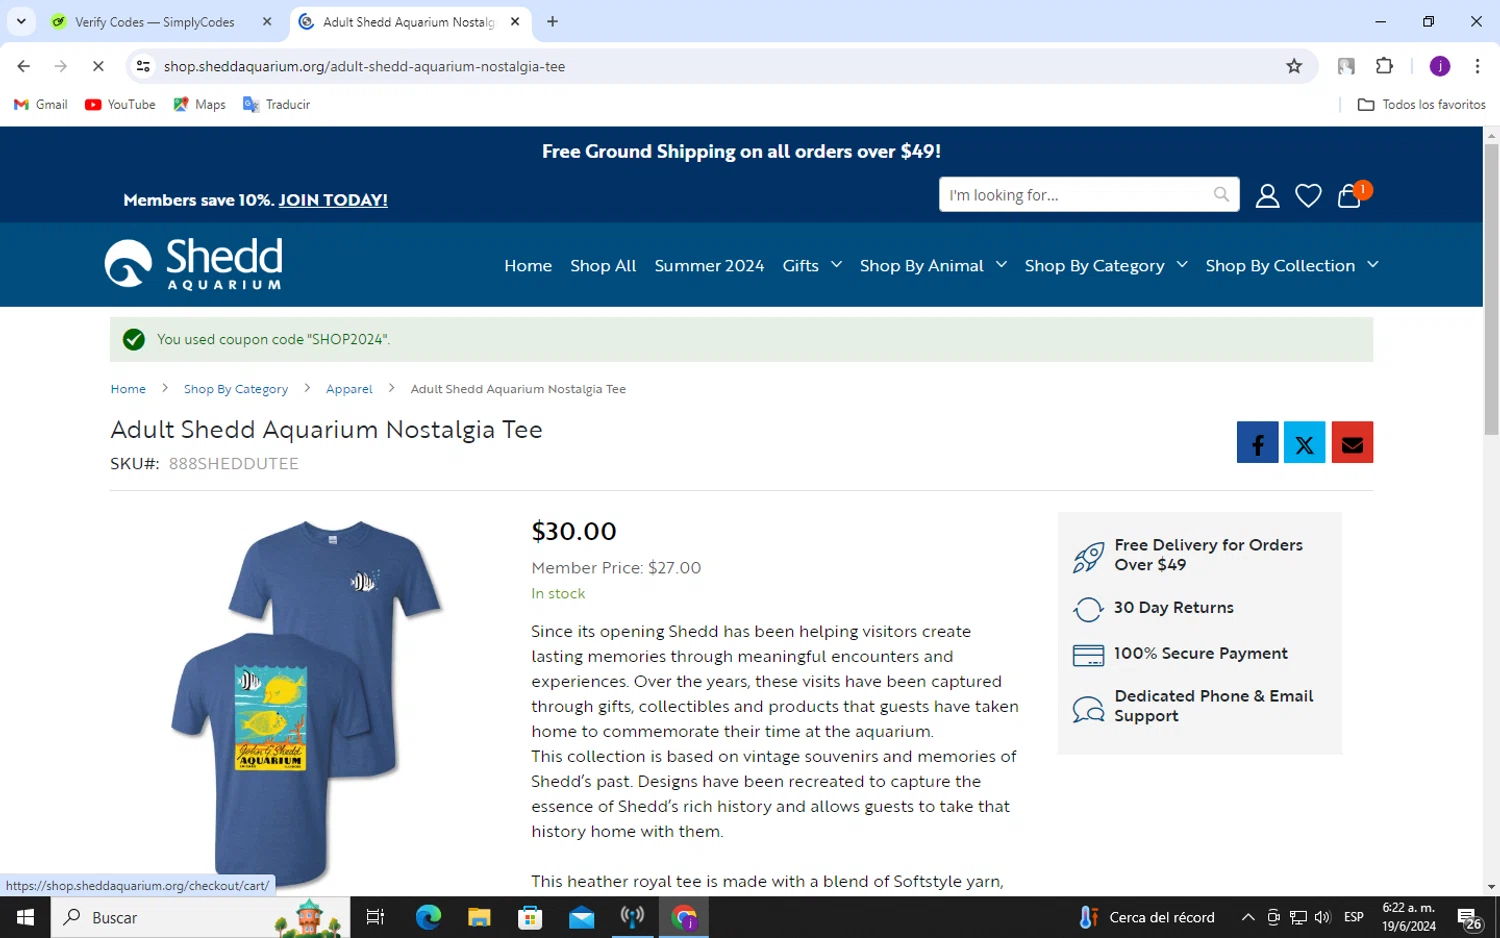This screenshot has height=938, width=1500.
Task: Open the weather widget Cerca del récord
Action: coord(1146,917)
